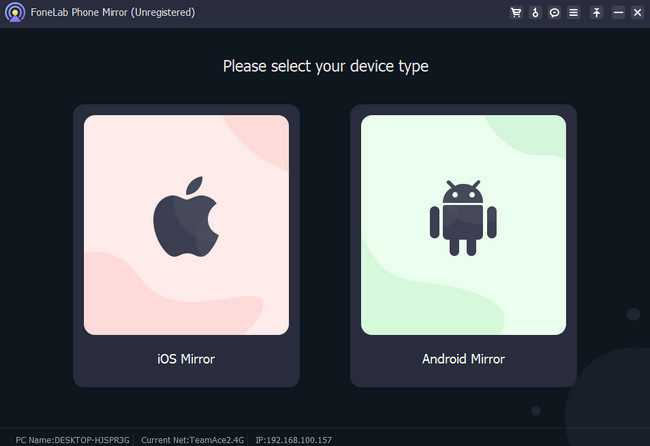Screen dimensions: 650x446
Task: Open the shopping cart purchase icon
Action: tap(516, 13)
